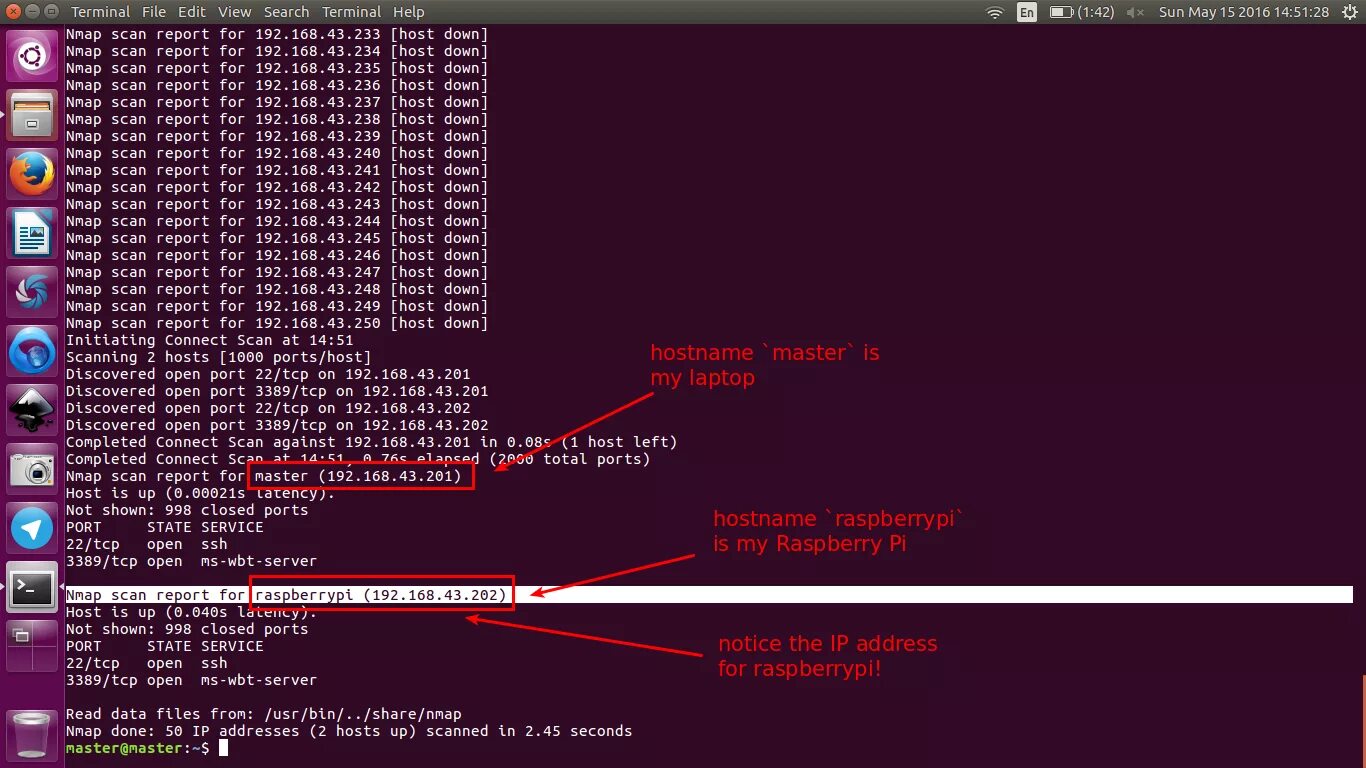Screen dimensions: 1366x768
Task: Click the line for 192.168.43.250 host down
Action: (x=277, y=323)
